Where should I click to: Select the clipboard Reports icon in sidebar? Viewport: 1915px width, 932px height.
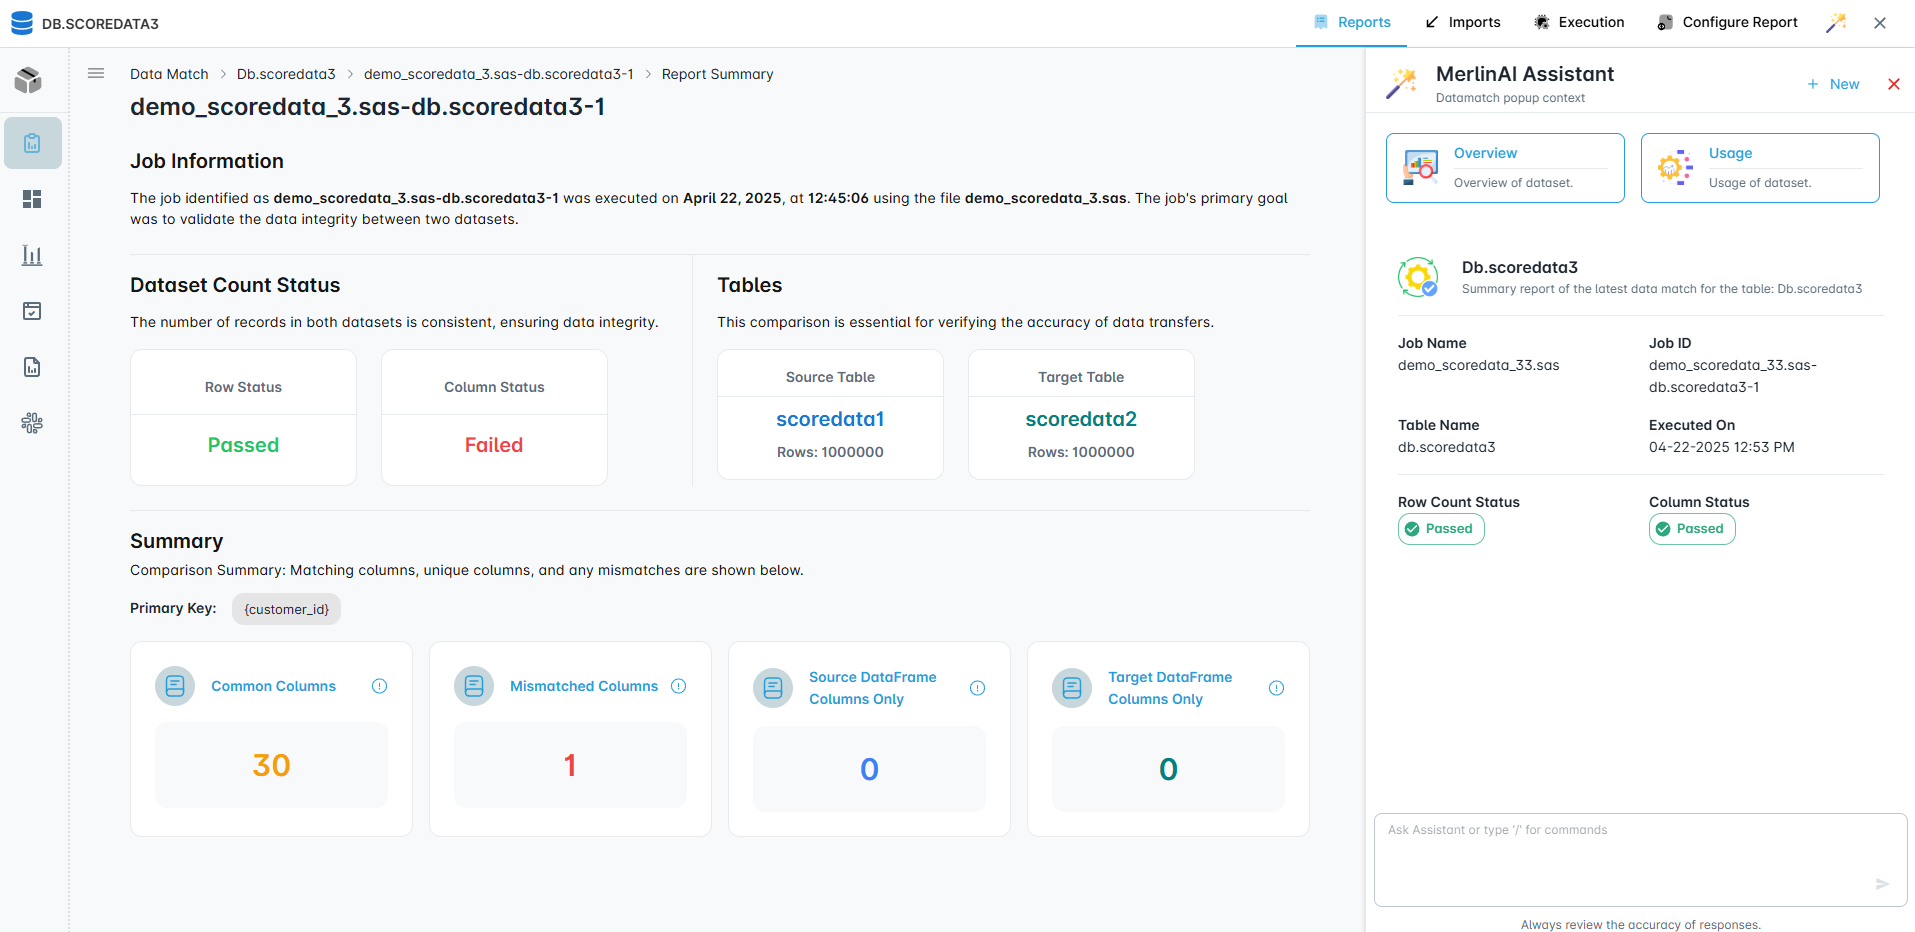click(32, 143)
